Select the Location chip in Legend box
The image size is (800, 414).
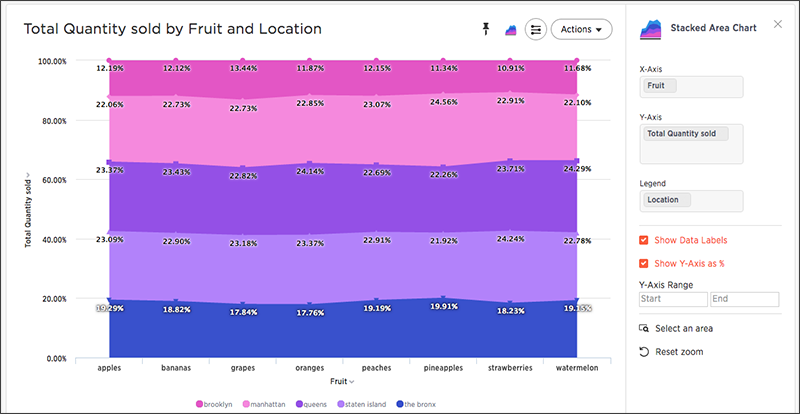tap(667, 200)
